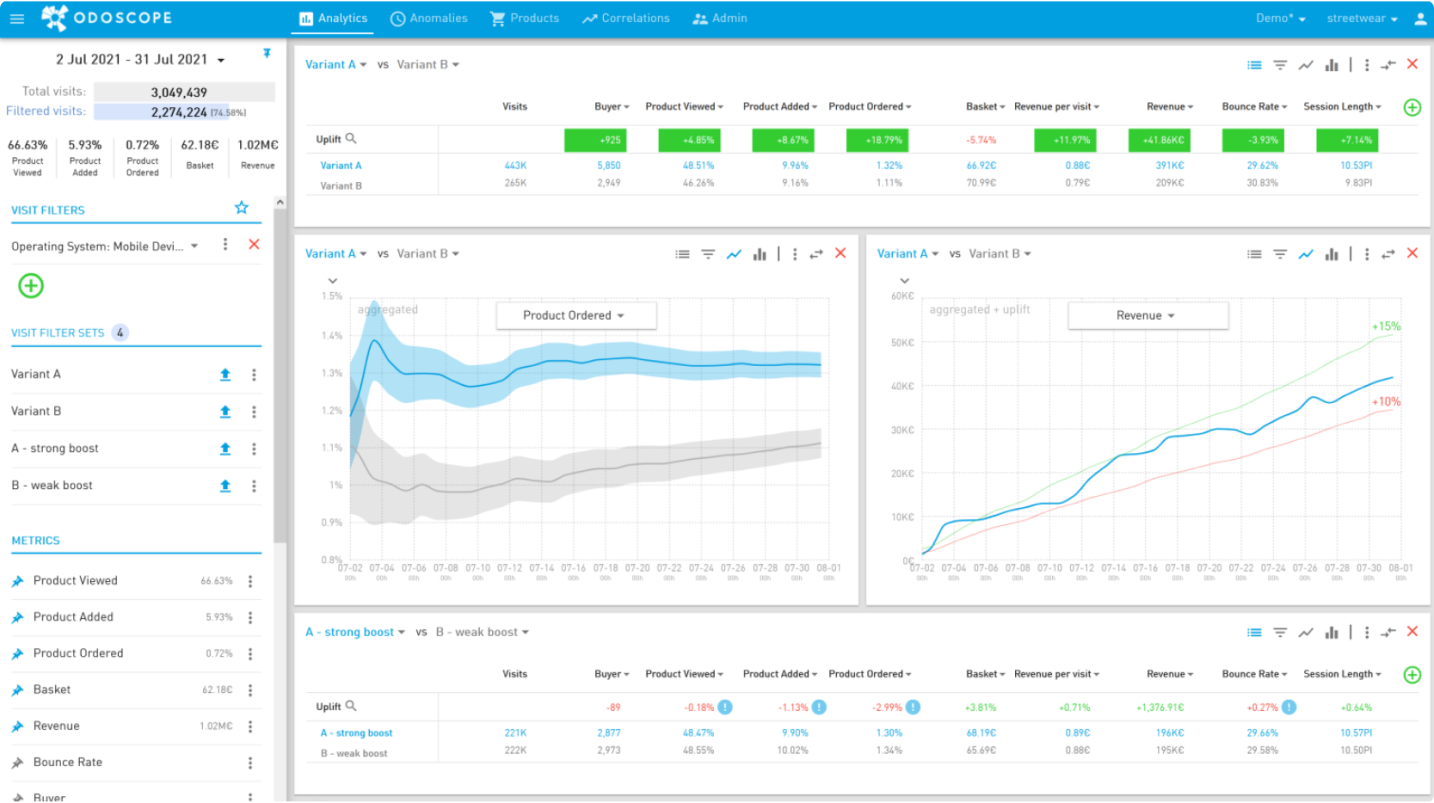This screenshot has width=1434, height=803.
Task: Toggle the star favorite on Visit Filters
Action: [241, 208]
